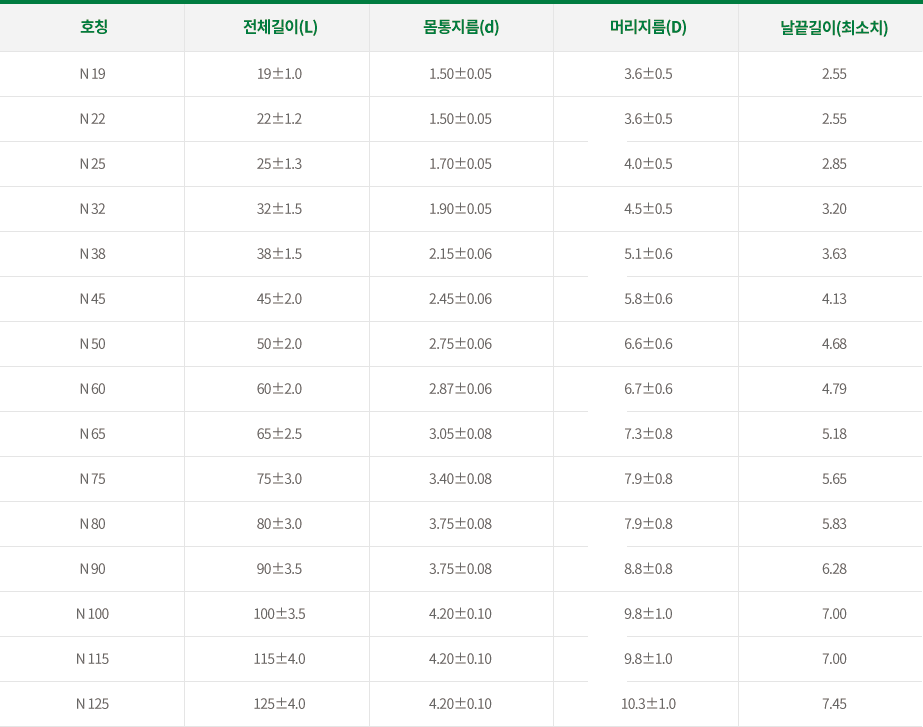Select the N 22 cell
The image size is (923, 727).
point(92,119)
